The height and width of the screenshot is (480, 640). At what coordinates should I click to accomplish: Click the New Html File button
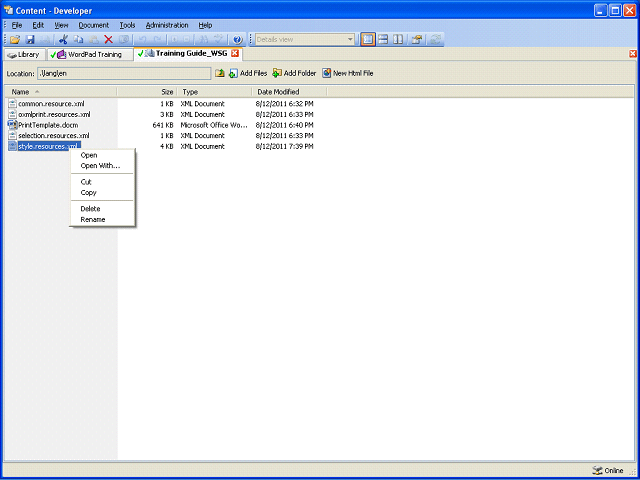pos(347,73)
